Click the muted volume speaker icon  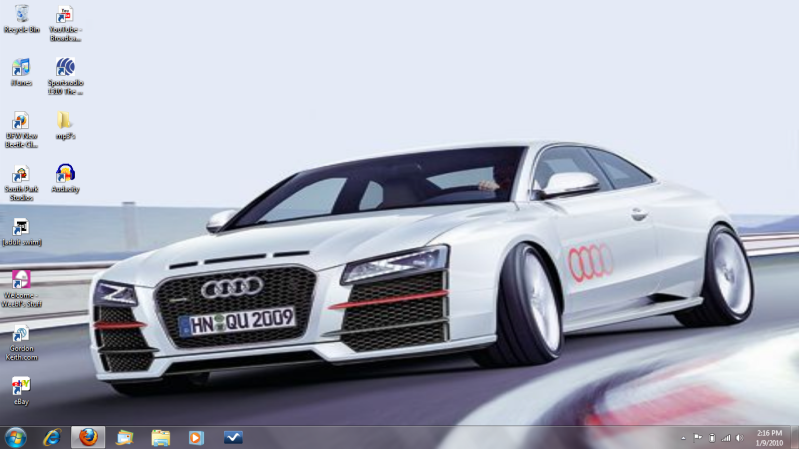click(740, 438)
